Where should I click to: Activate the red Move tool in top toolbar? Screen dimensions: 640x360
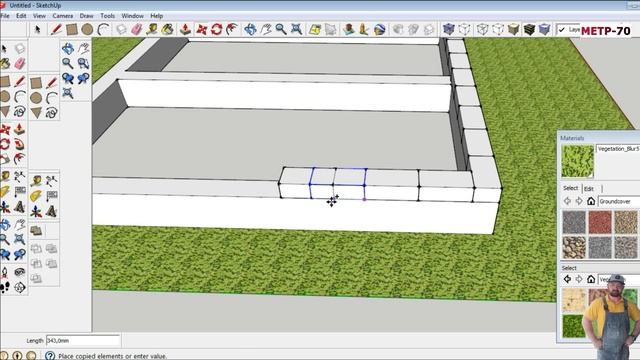201,29
